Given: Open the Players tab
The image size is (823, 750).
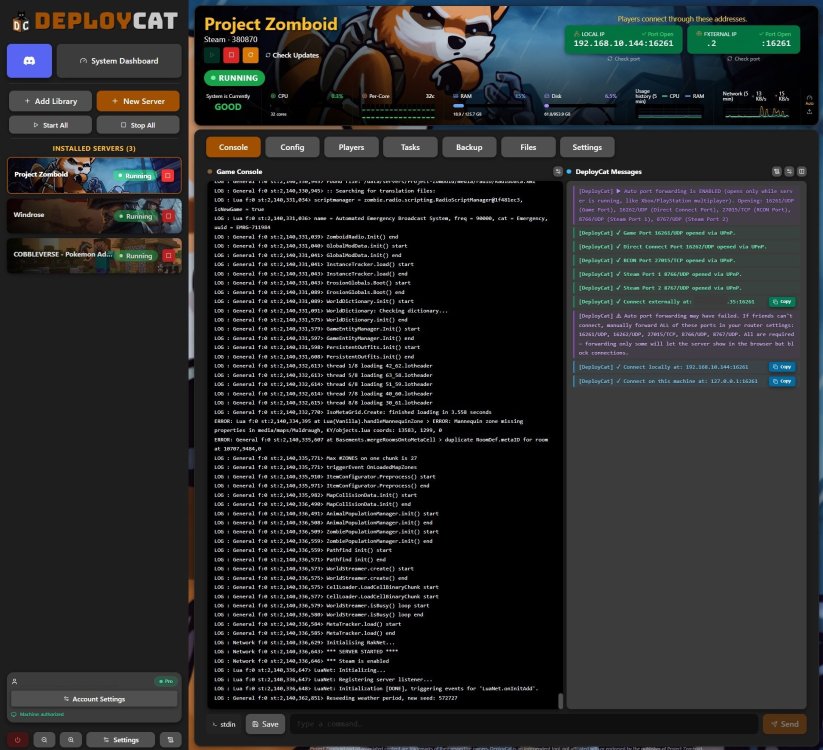Looking at the screenshot, I should (351, 147).
